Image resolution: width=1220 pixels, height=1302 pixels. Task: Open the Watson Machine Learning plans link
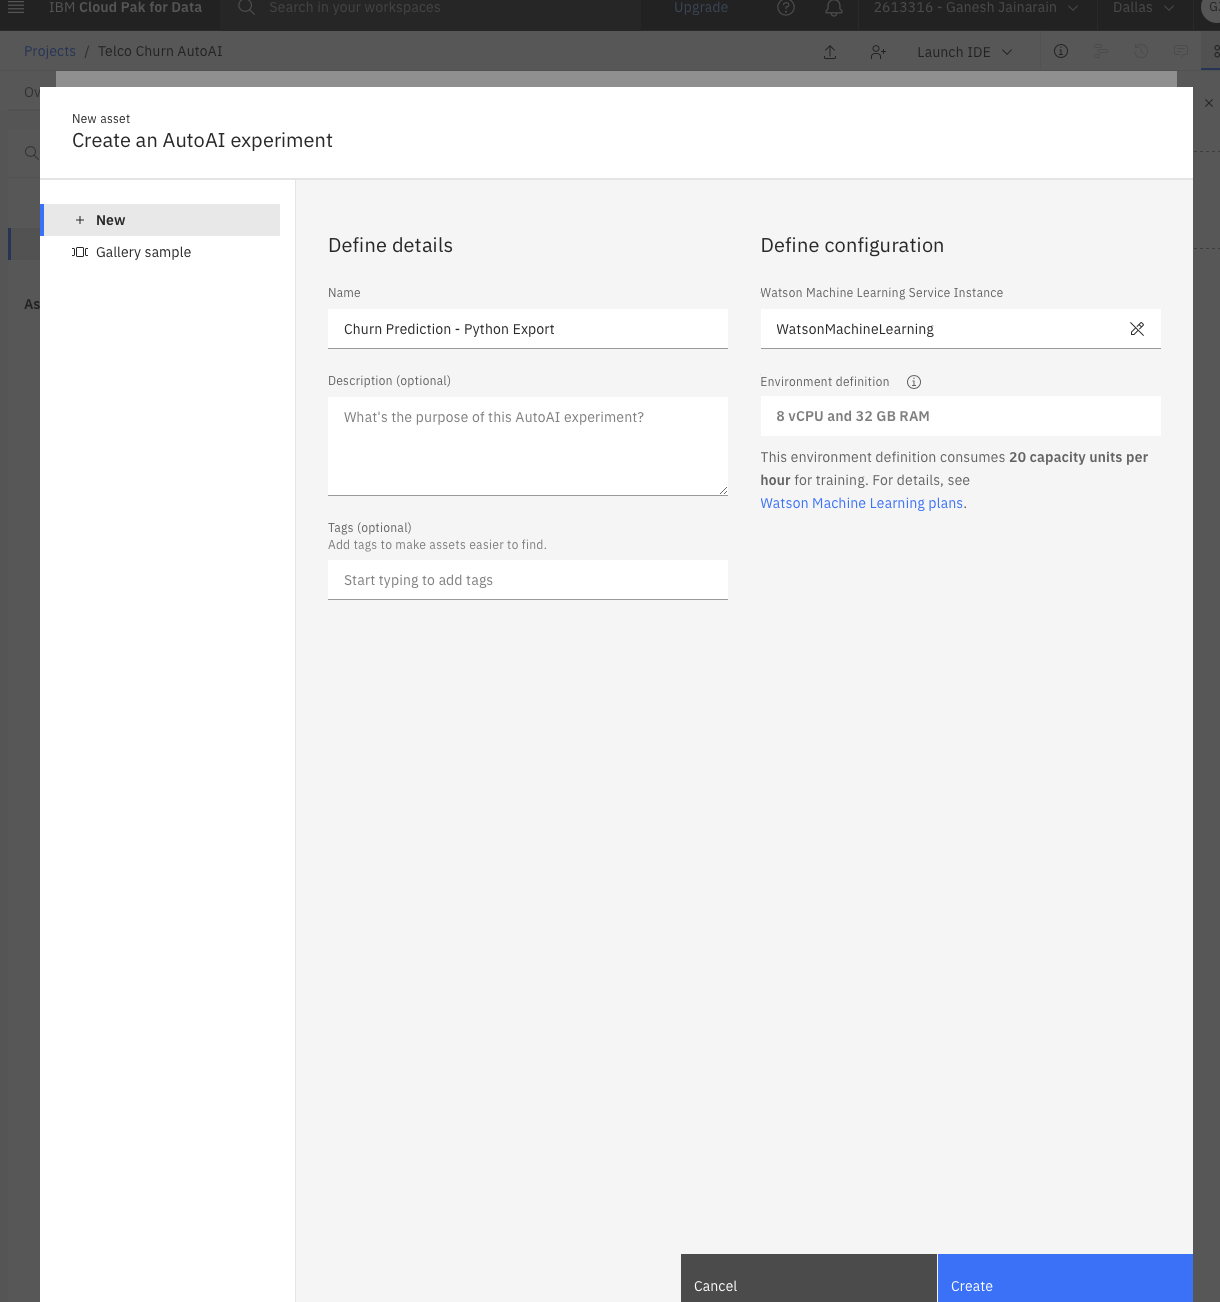tap(861, 503)
